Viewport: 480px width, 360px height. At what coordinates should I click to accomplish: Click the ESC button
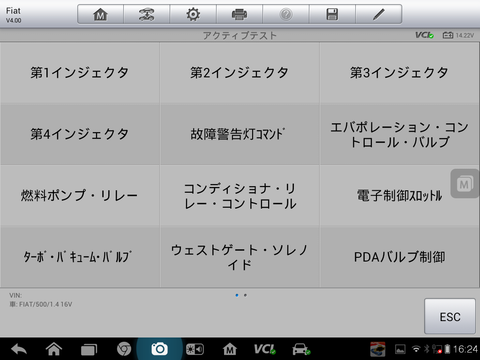point(450,316)
